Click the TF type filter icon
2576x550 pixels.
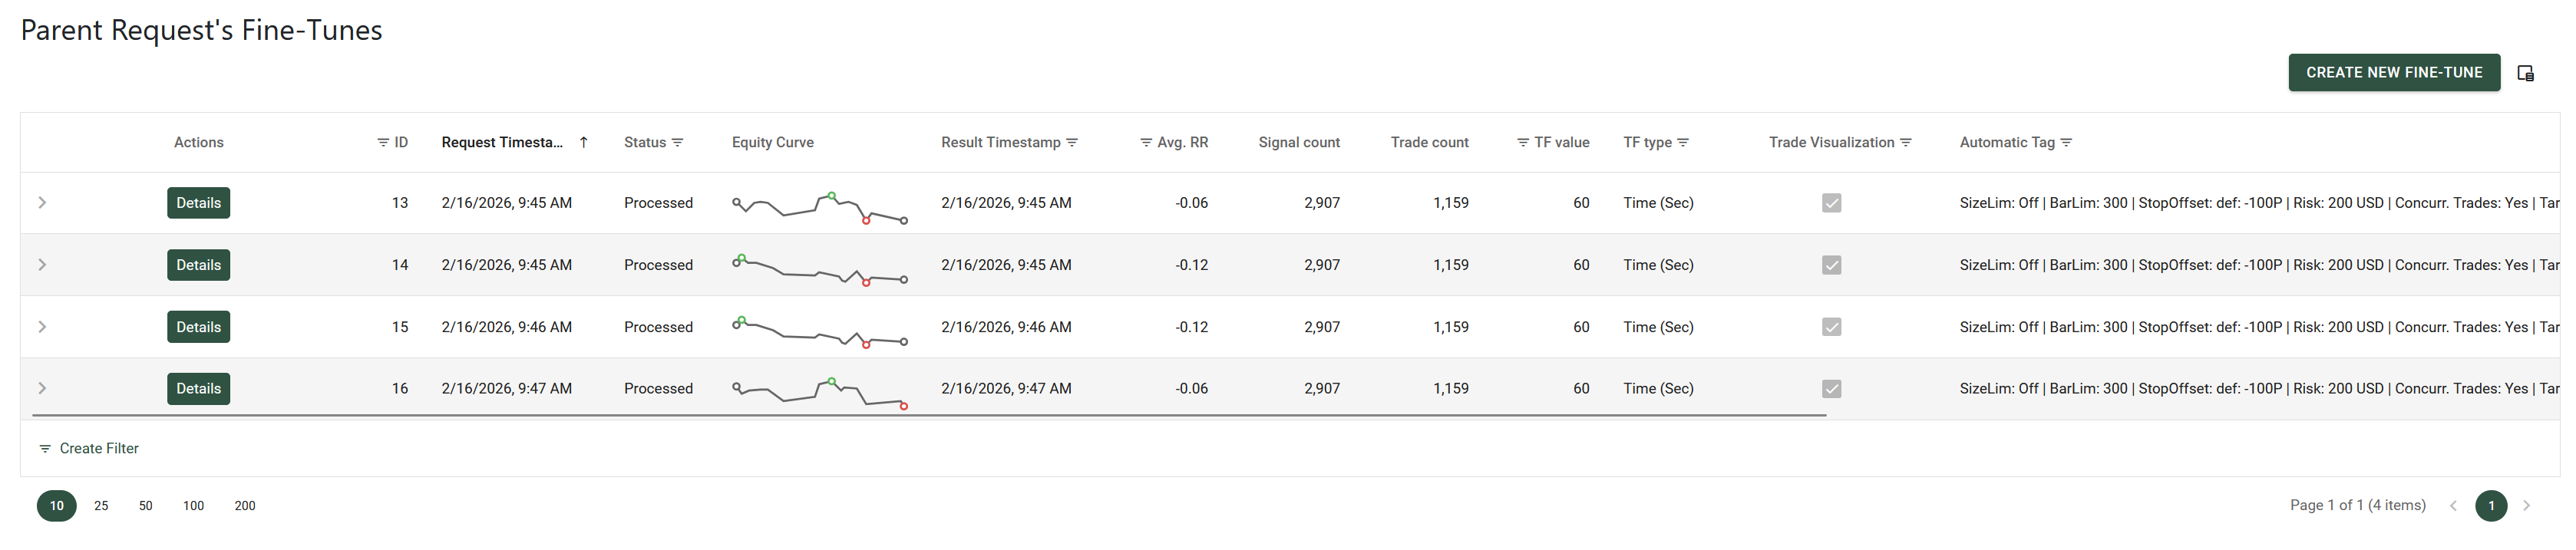[x=1683, y=143]
